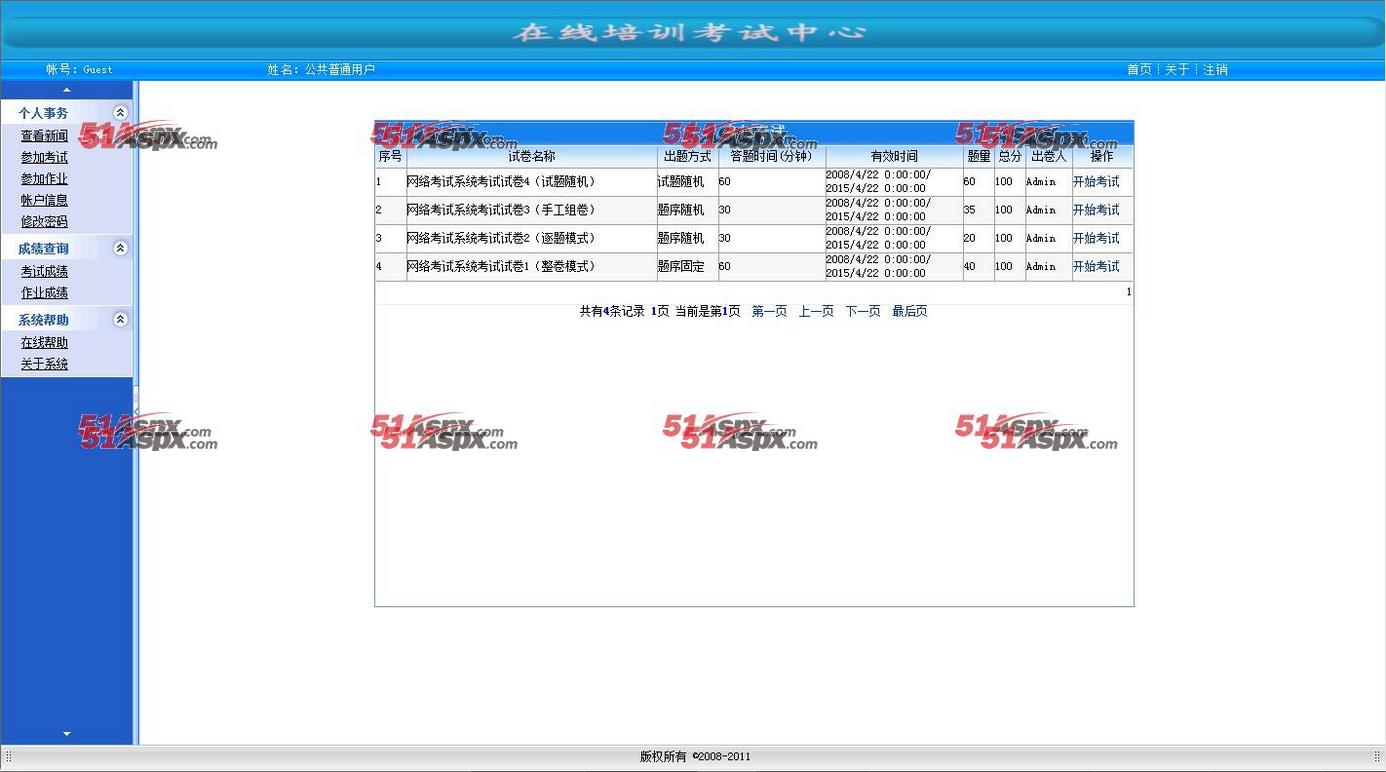Start exam 开始考试 for 试卷4
The width and height of the screenshot is (1386, 772).
coord(1096,182)
